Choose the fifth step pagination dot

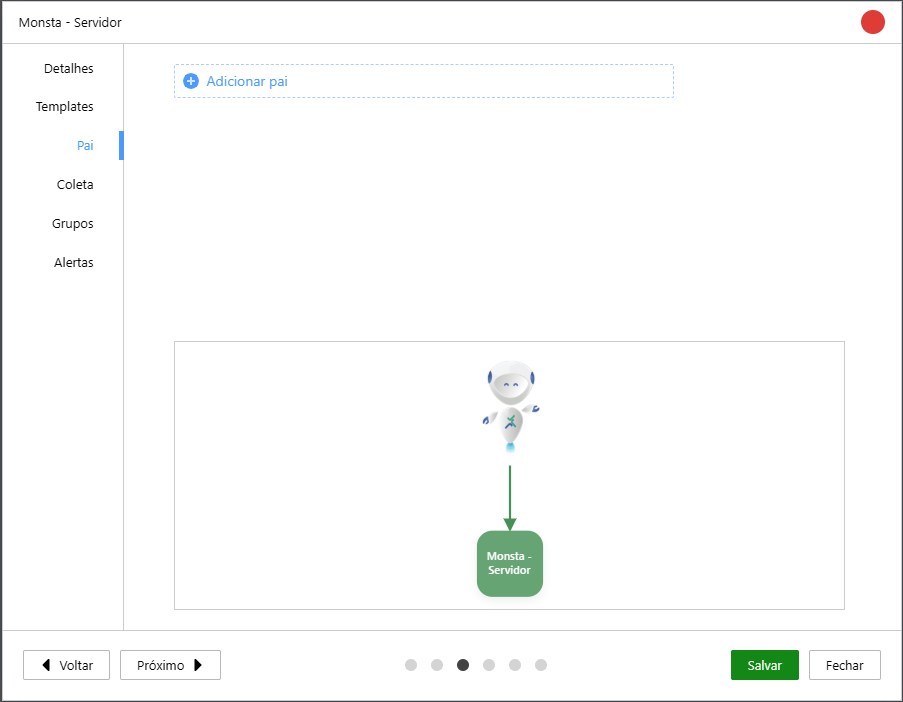pos(515,665)
